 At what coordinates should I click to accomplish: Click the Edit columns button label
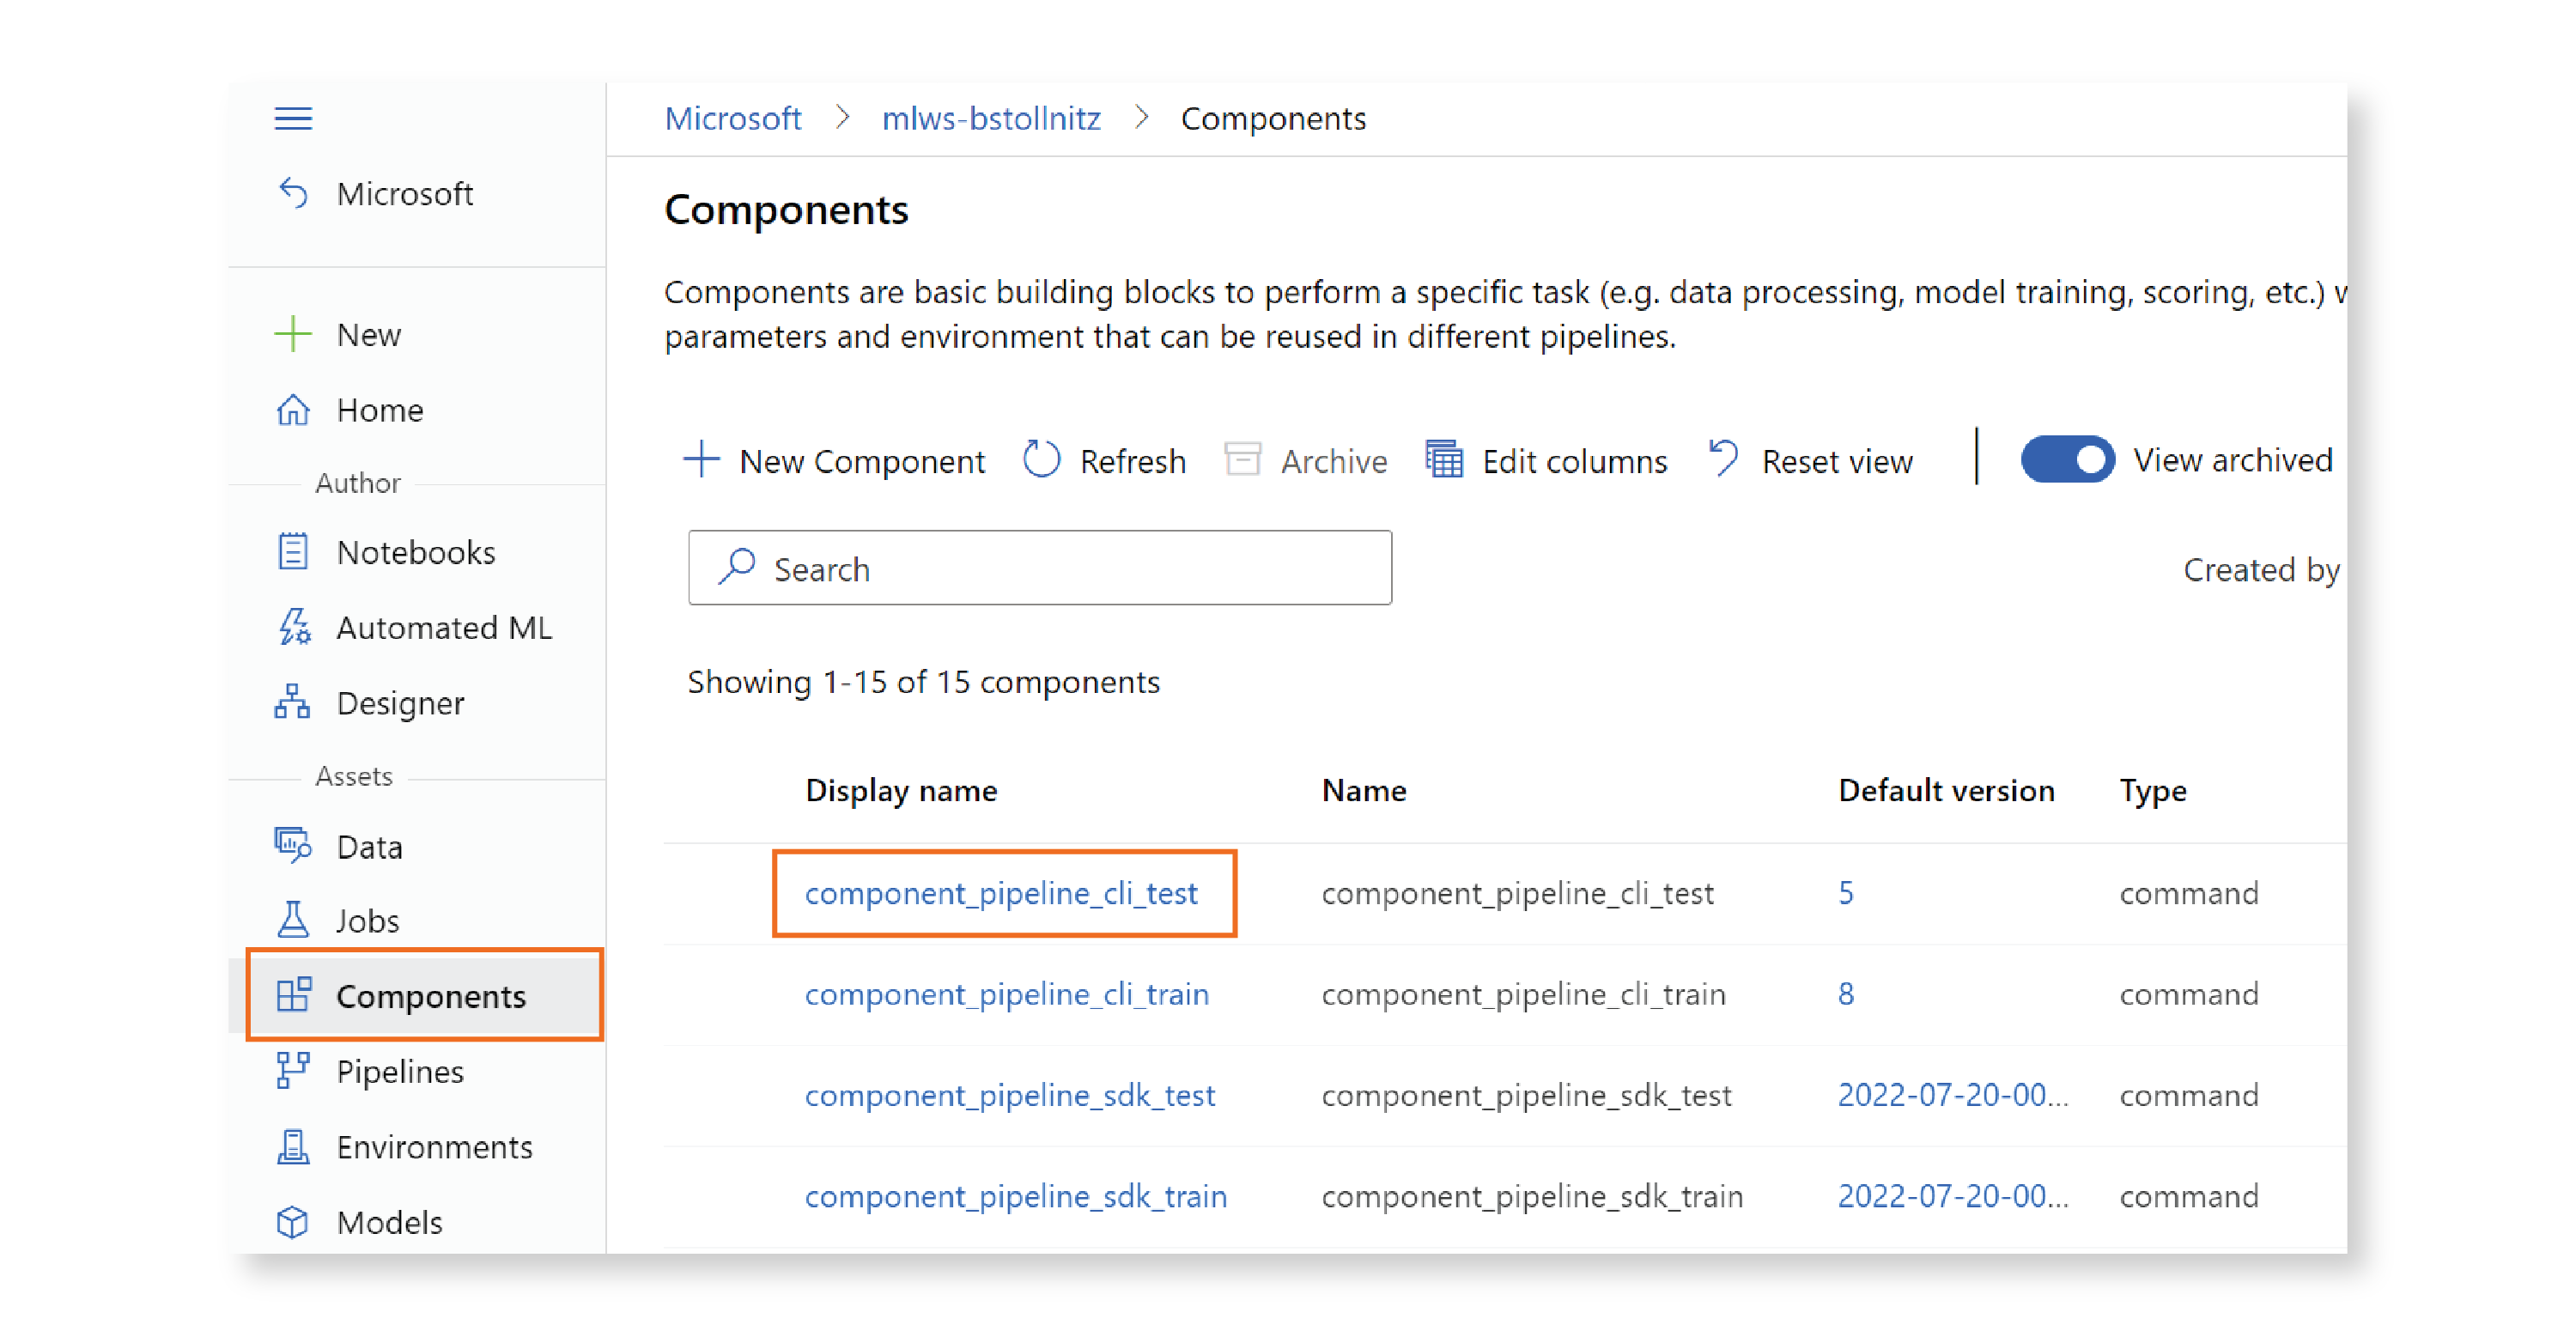pyautogui.click(x=1574, y=461)
